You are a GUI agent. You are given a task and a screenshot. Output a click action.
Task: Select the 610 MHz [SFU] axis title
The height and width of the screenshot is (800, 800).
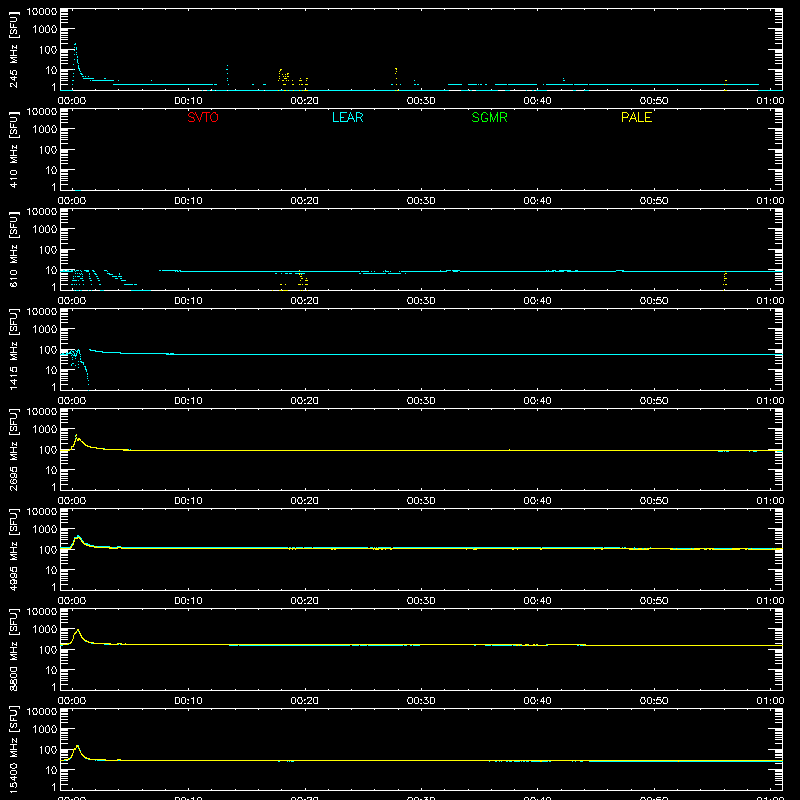click(13, 249)
